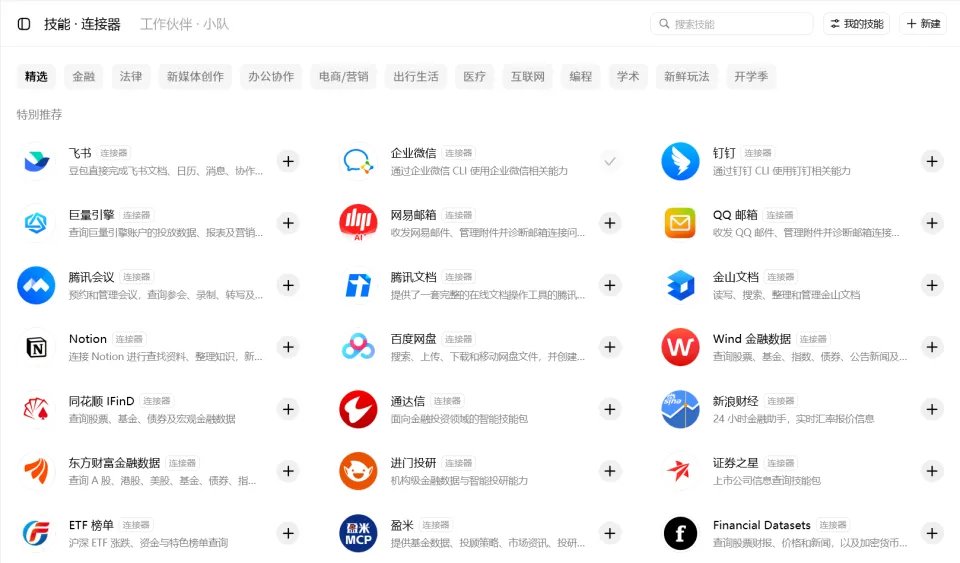The height and width of the screenshot is (563, 960).
Task: Focus the 搜索技能 search field
Action: pos(732,24)
